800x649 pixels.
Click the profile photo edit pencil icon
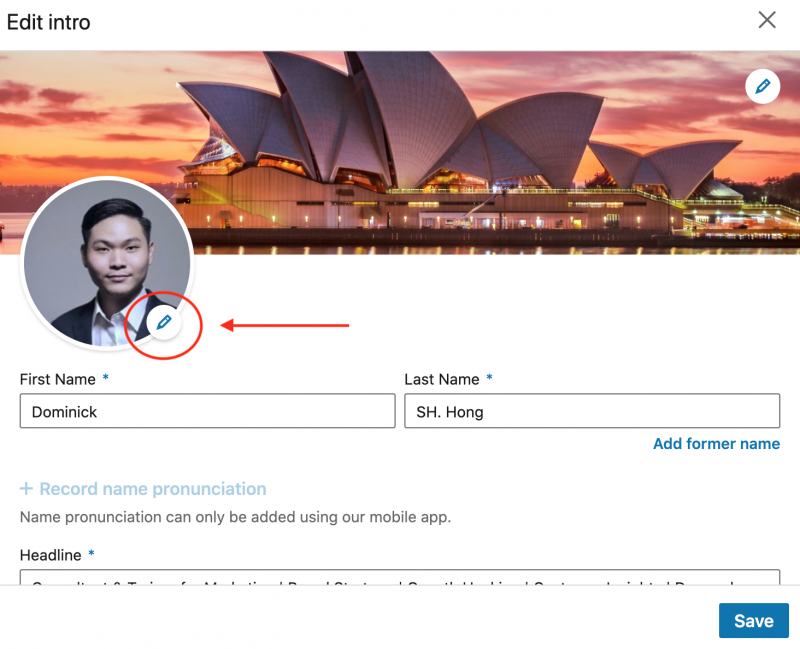point(164,322)
